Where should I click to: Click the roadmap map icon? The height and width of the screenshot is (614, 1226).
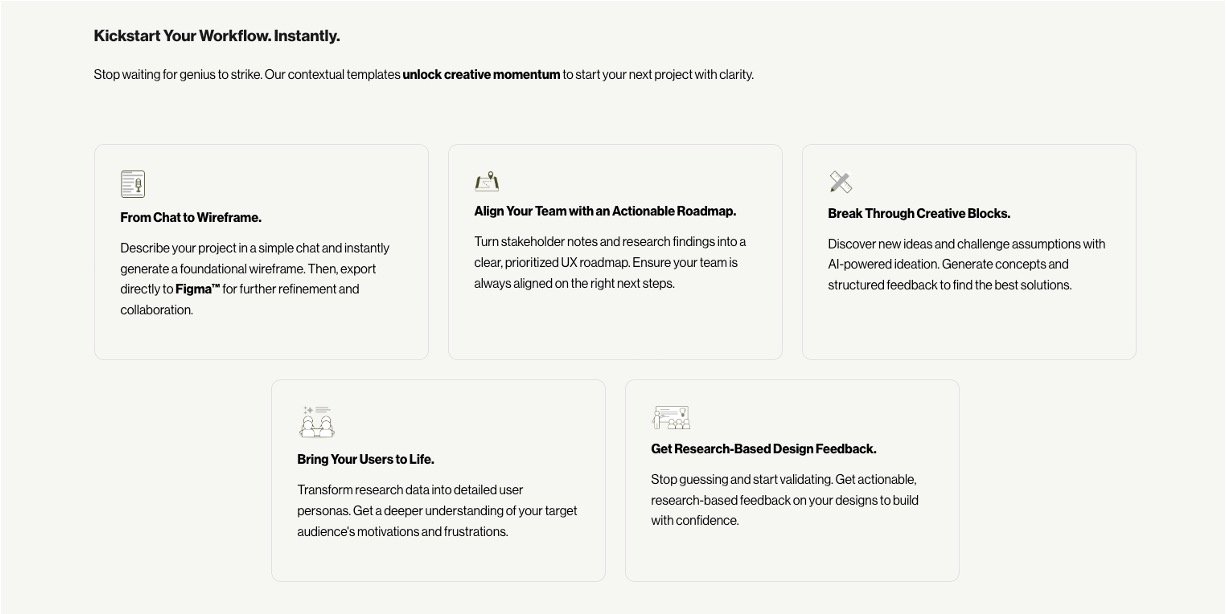[487, 181]
